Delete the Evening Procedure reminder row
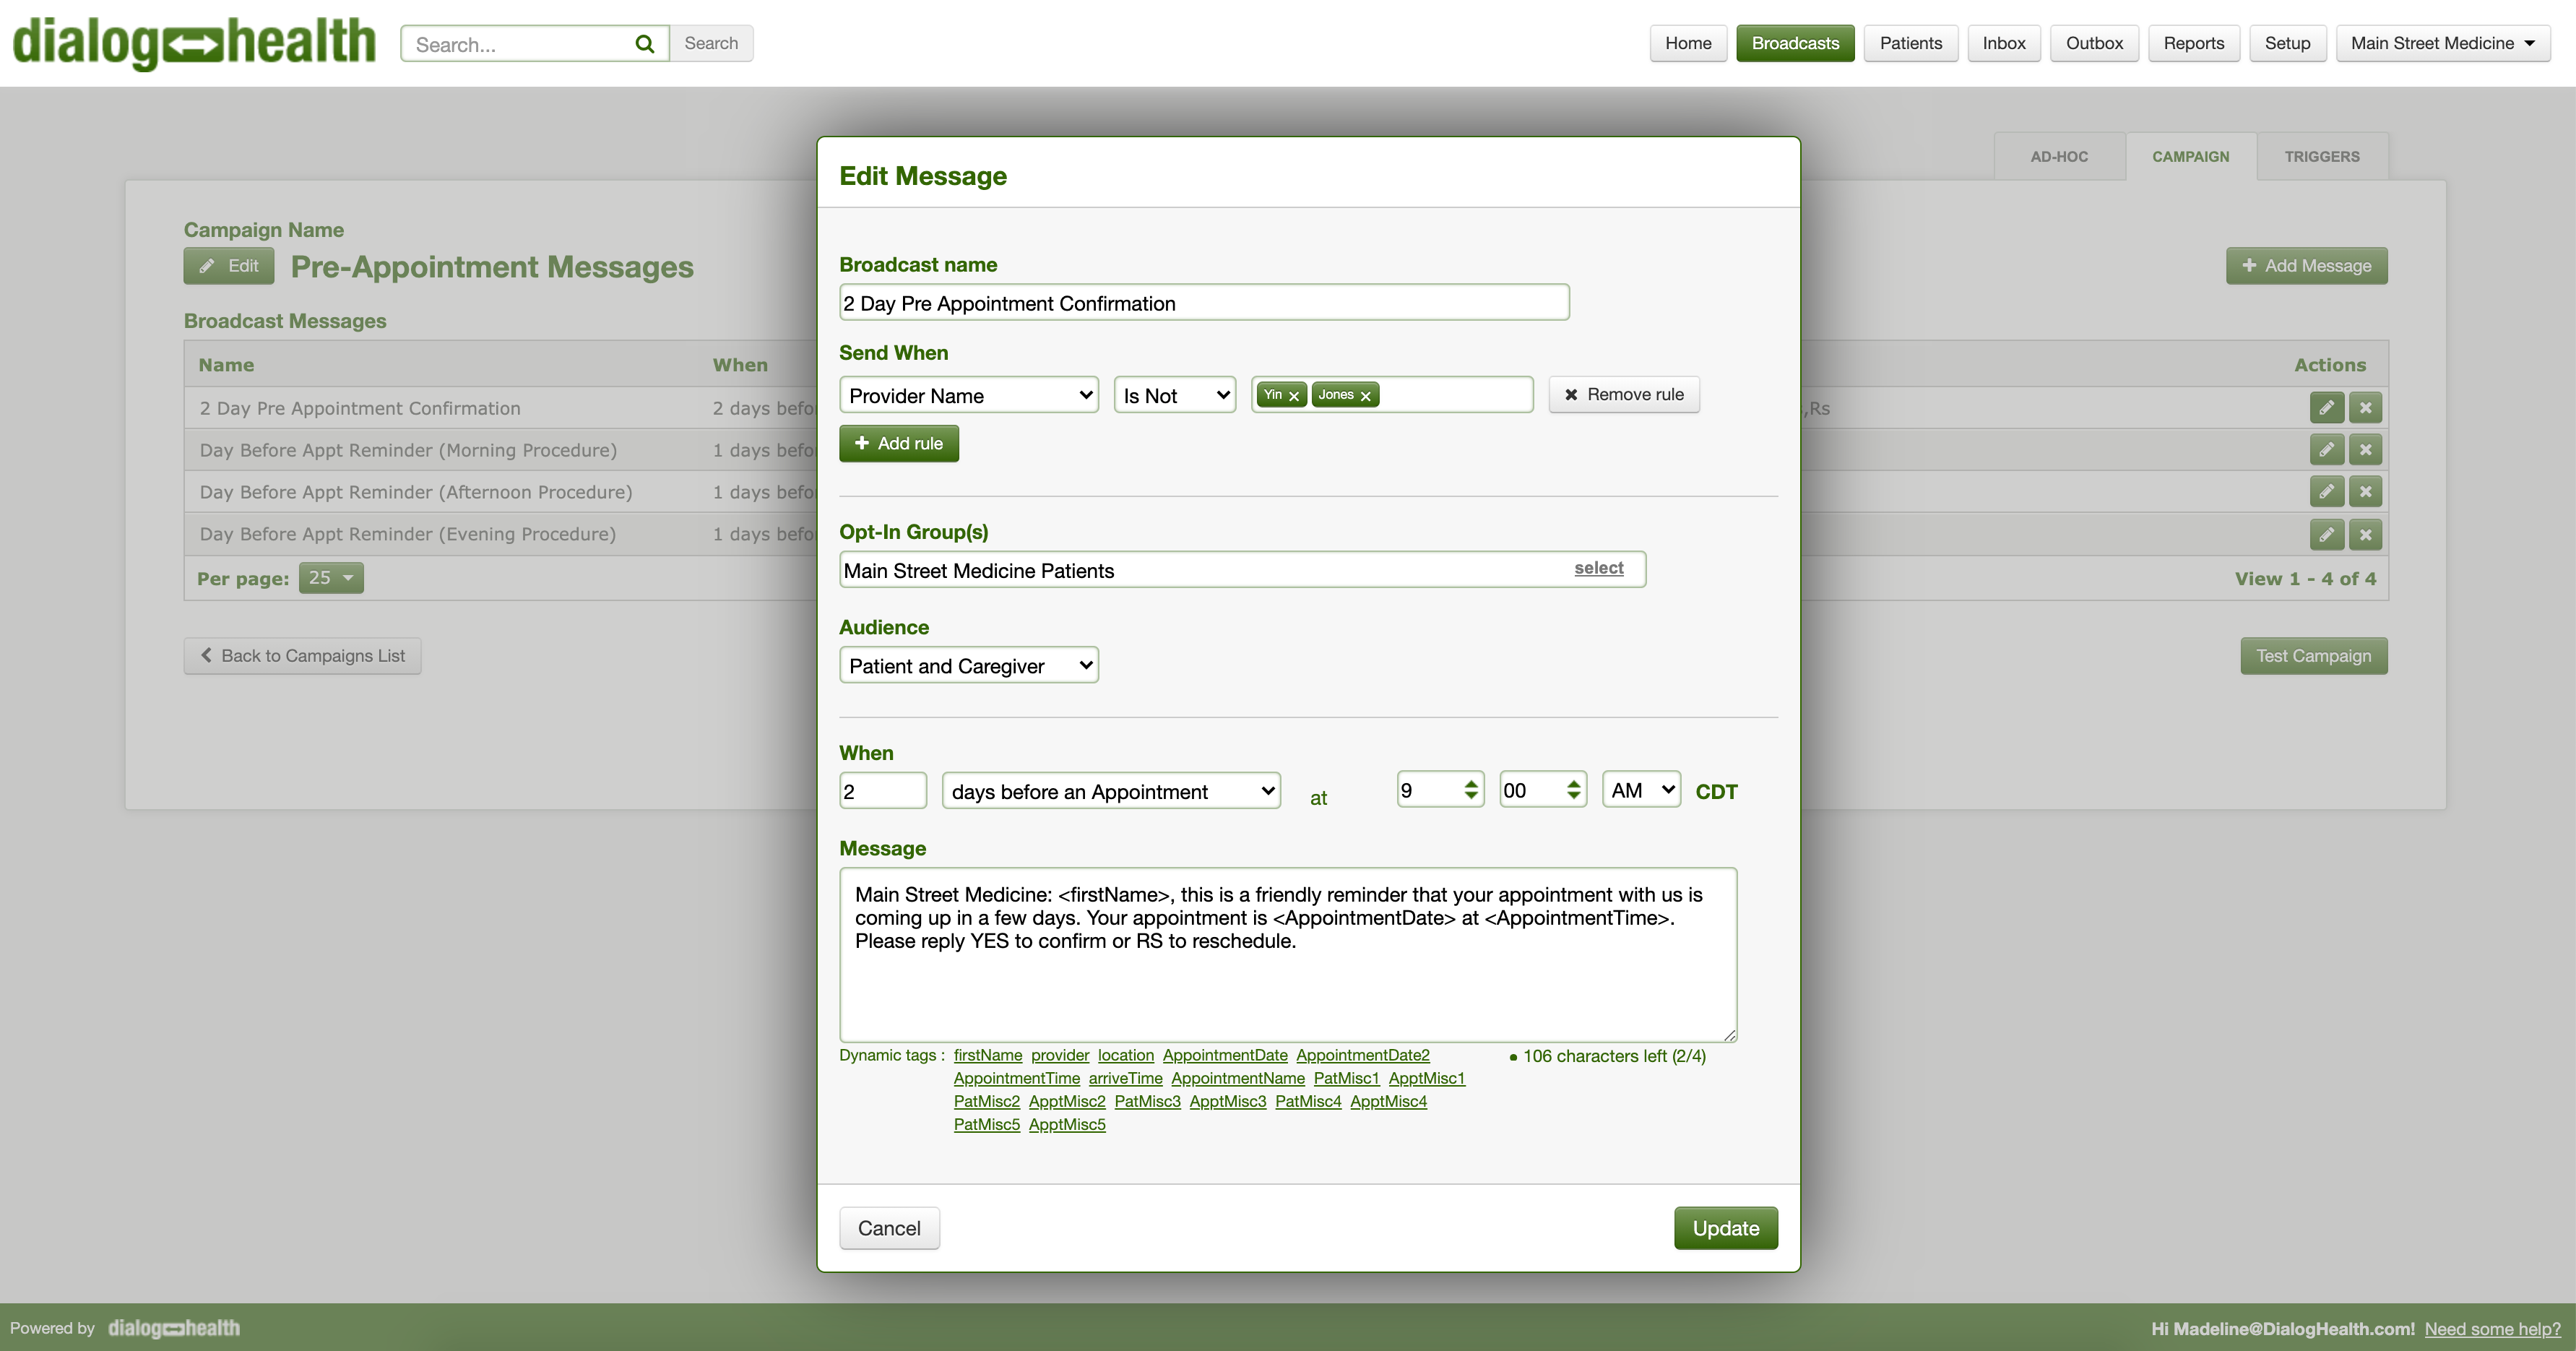Viewport: 2576px width, 1351px height. point(2365,534)
